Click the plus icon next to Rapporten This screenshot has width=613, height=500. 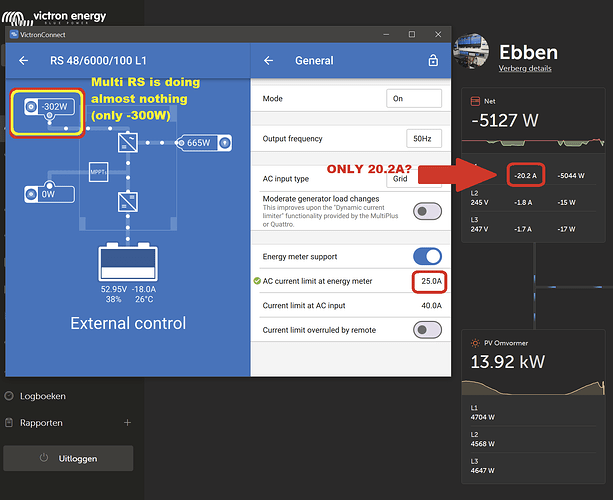coord(127,423)
